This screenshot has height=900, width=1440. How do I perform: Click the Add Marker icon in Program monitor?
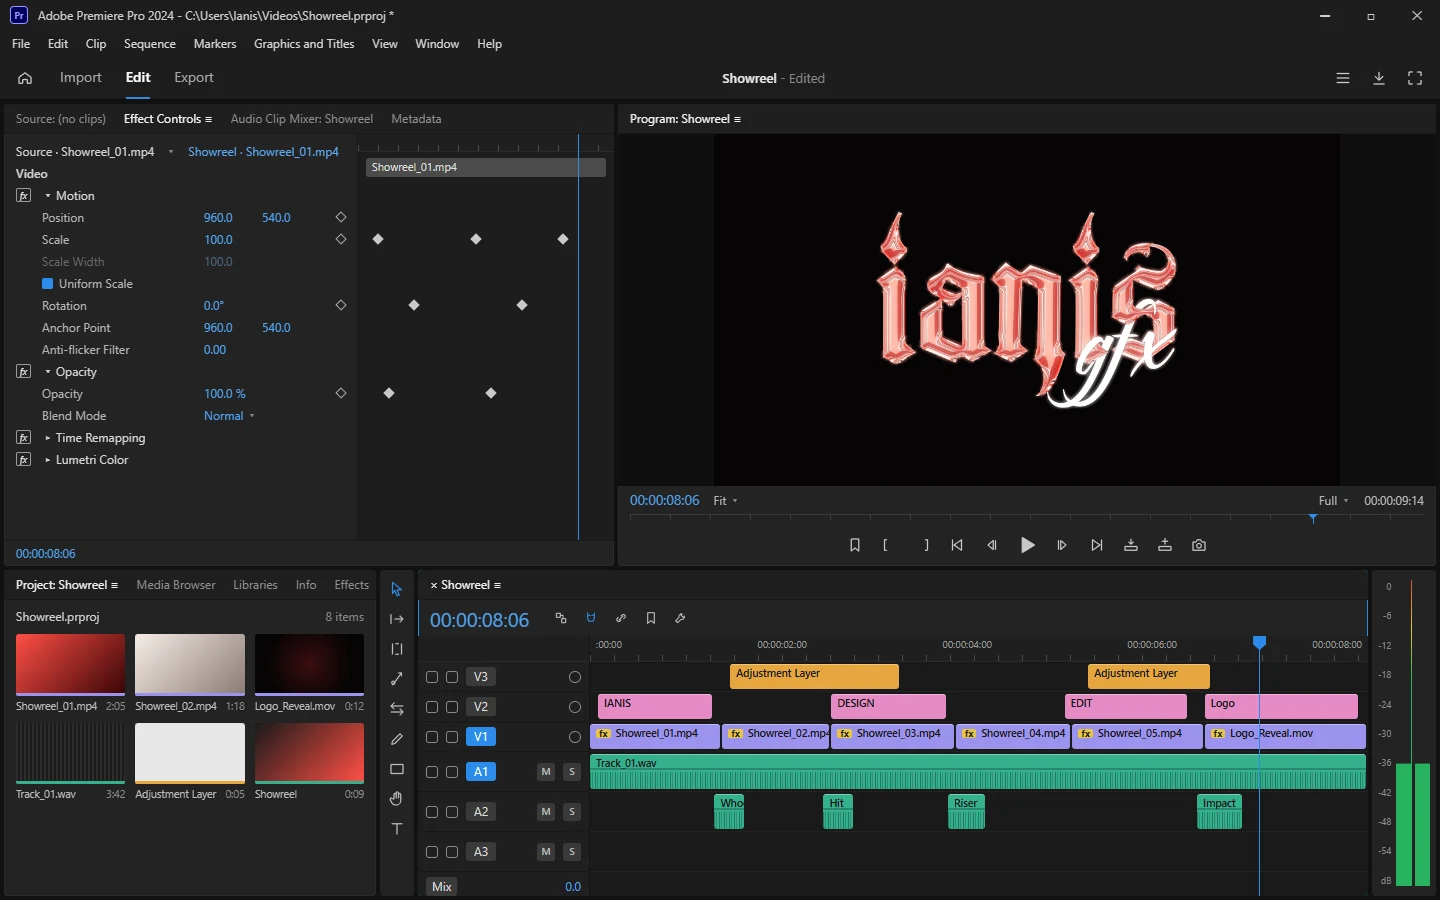click(855, 545)
